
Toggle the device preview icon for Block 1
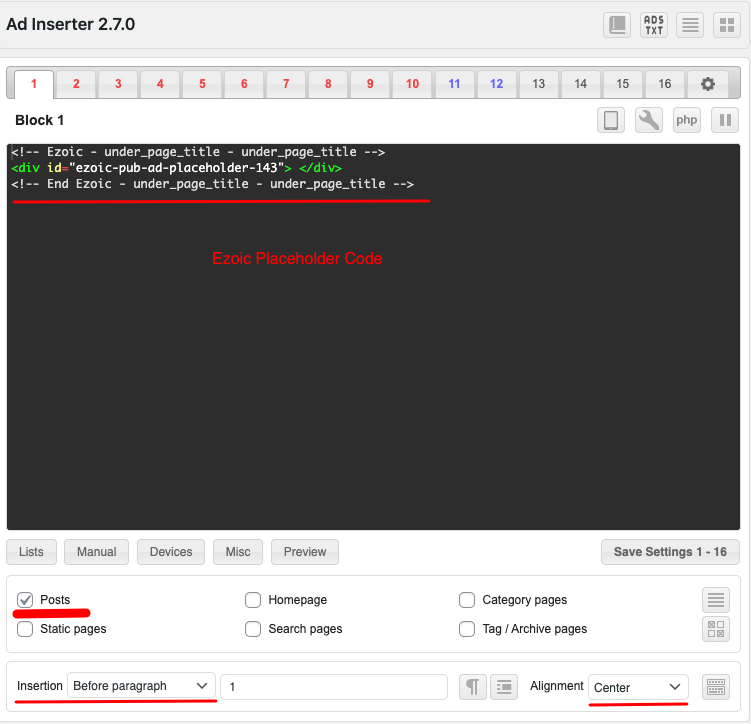pyautogui.click(x=612, y=120)
